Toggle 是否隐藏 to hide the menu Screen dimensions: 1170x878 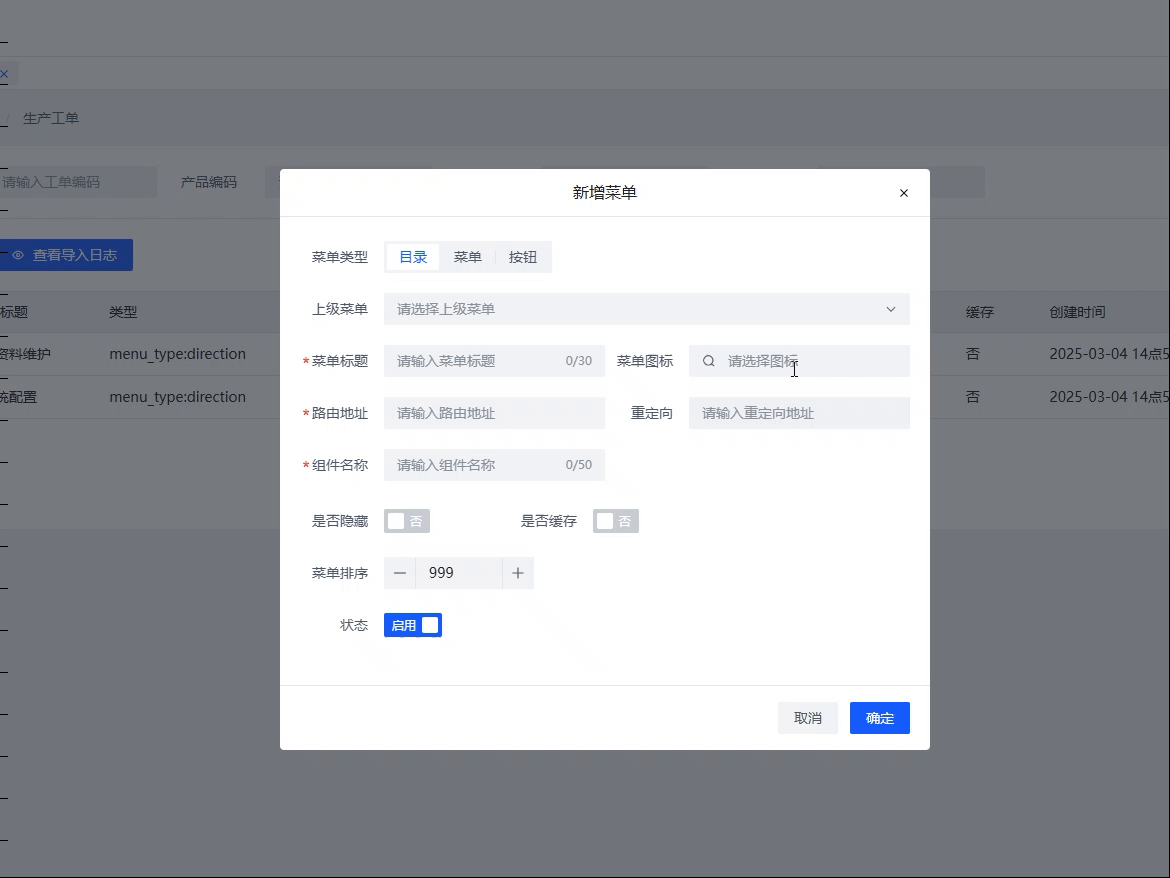[x=406, y=520]
